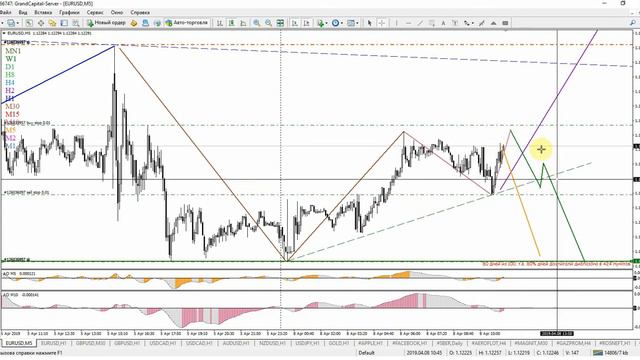Viewport: 640px width, 360px height.
Task: Expand the Indicators dropdown arrow
Action: point(327,23)
